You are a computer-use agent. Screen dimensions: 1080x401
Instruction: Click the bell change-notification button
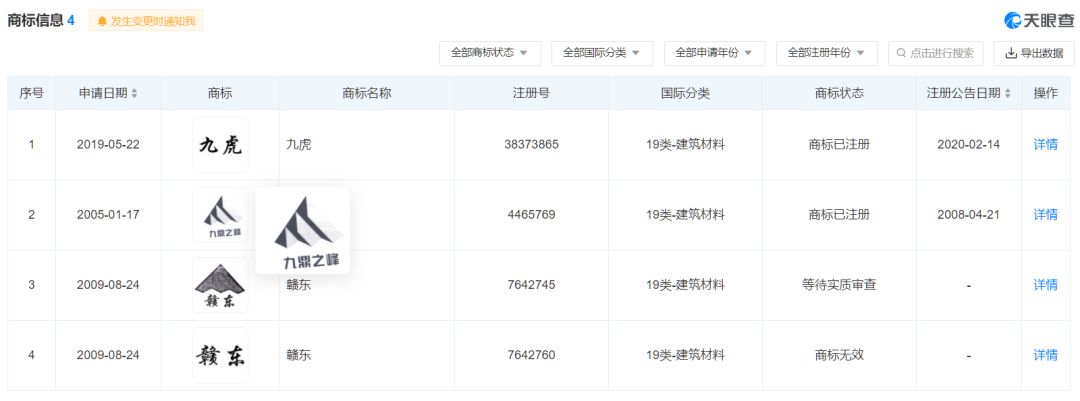click(x=146, y=21)
